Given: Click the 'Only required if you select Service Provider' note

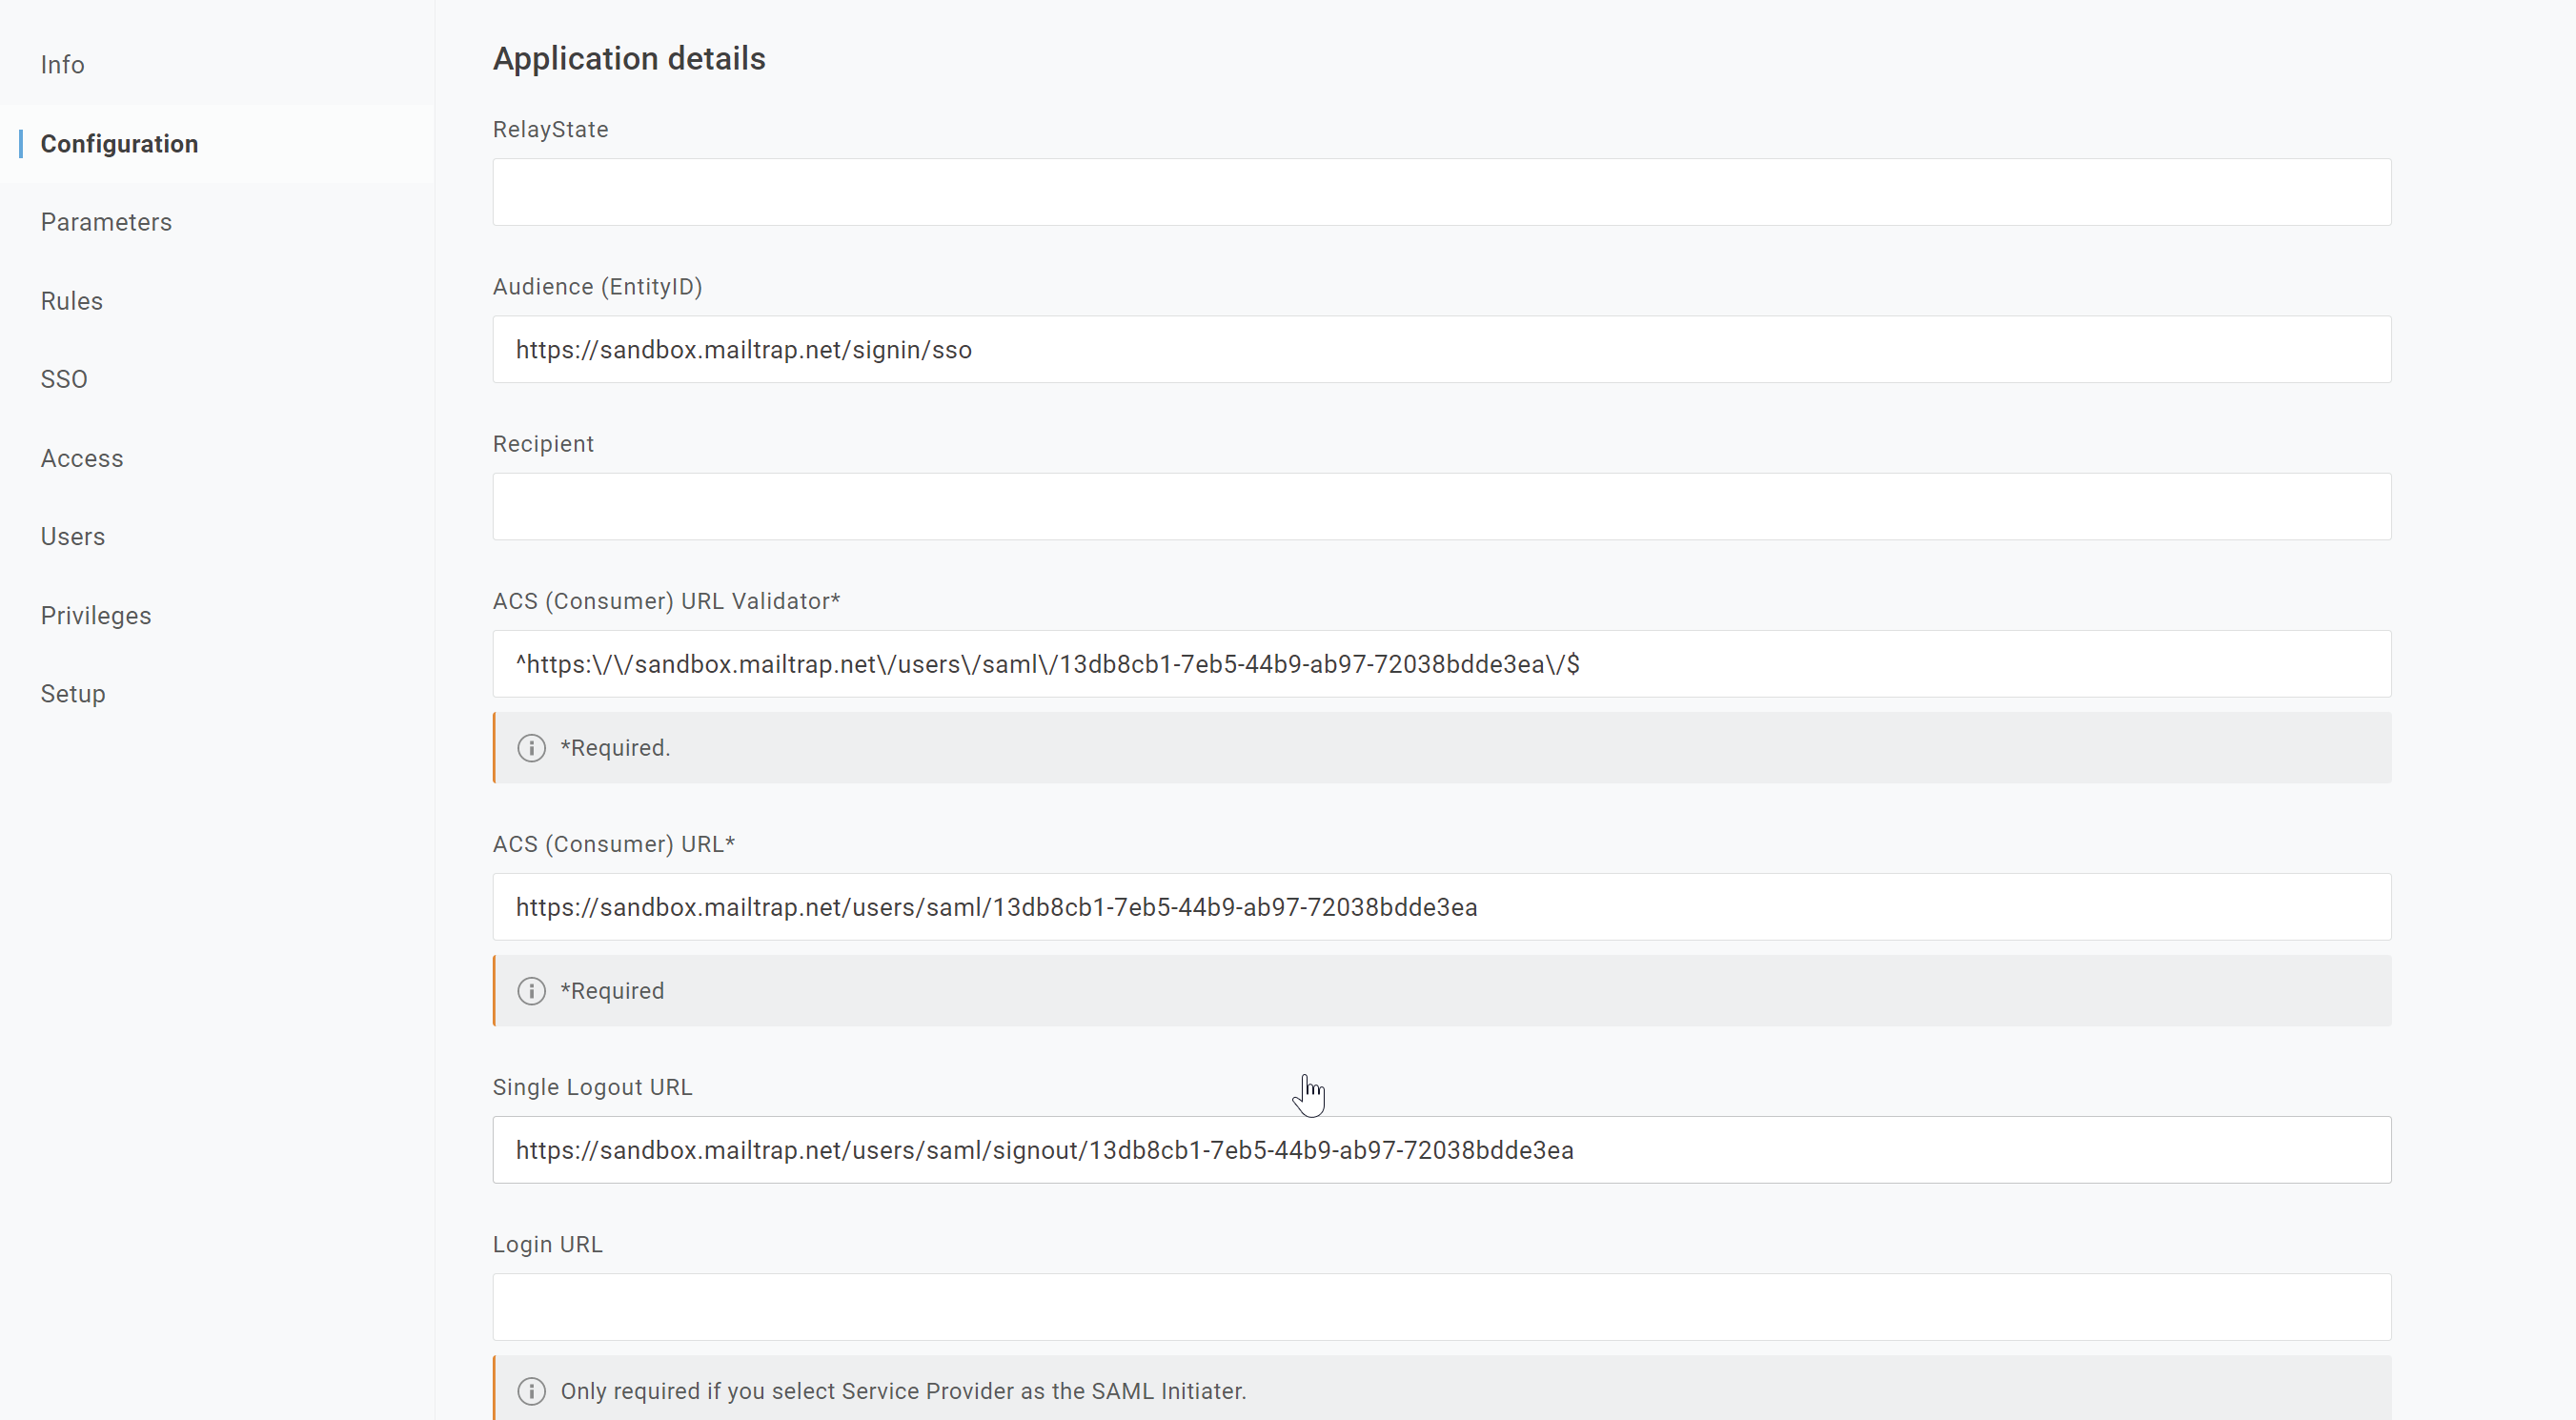Looking at the screenshot, I should pyautogui.click(x=903, y=1391).
